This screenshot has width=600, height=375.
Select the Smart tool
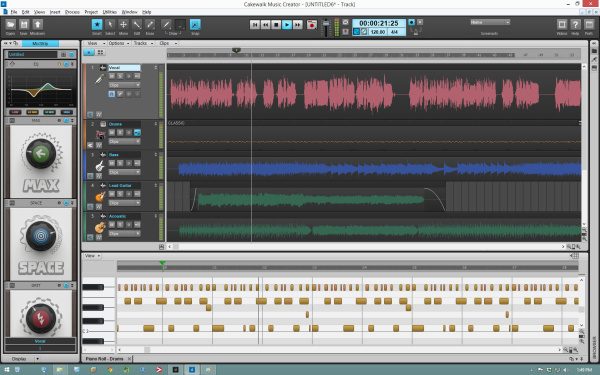tap(97, 24)
